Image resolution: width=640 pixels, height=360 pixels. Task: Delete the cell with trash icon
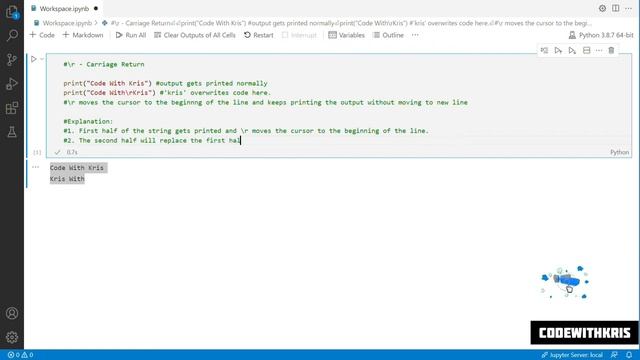[x=611, y=50]
